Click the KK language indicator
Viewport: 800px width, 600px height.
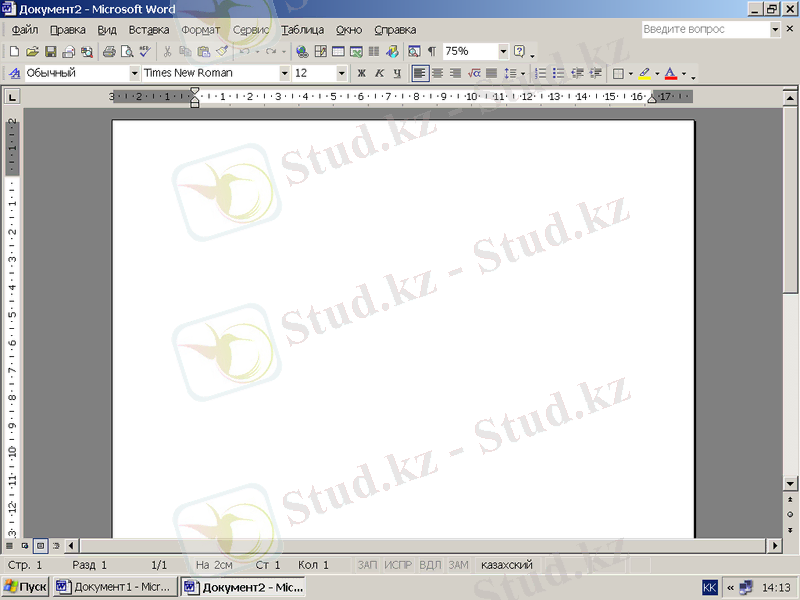click(x=709, y=587)
